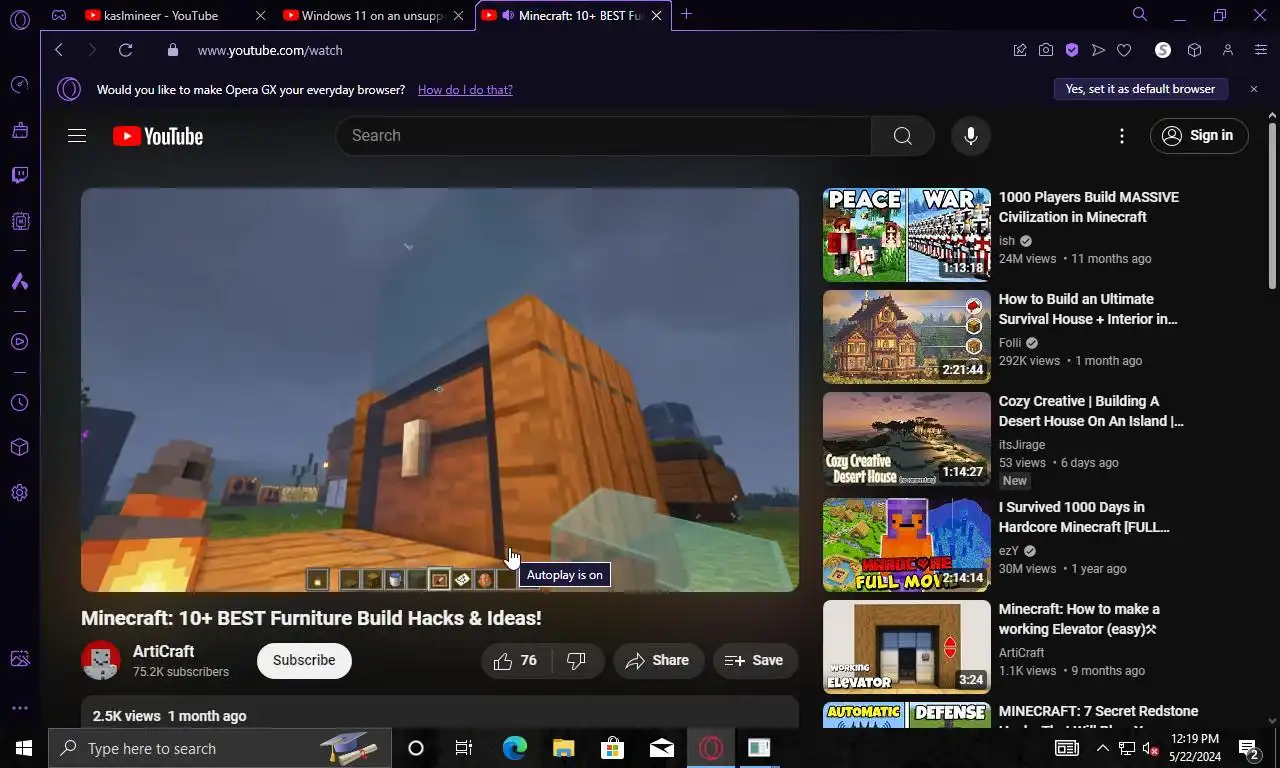
Task: Open the ArtiCraft channel avatar
Action: (101, 660)
